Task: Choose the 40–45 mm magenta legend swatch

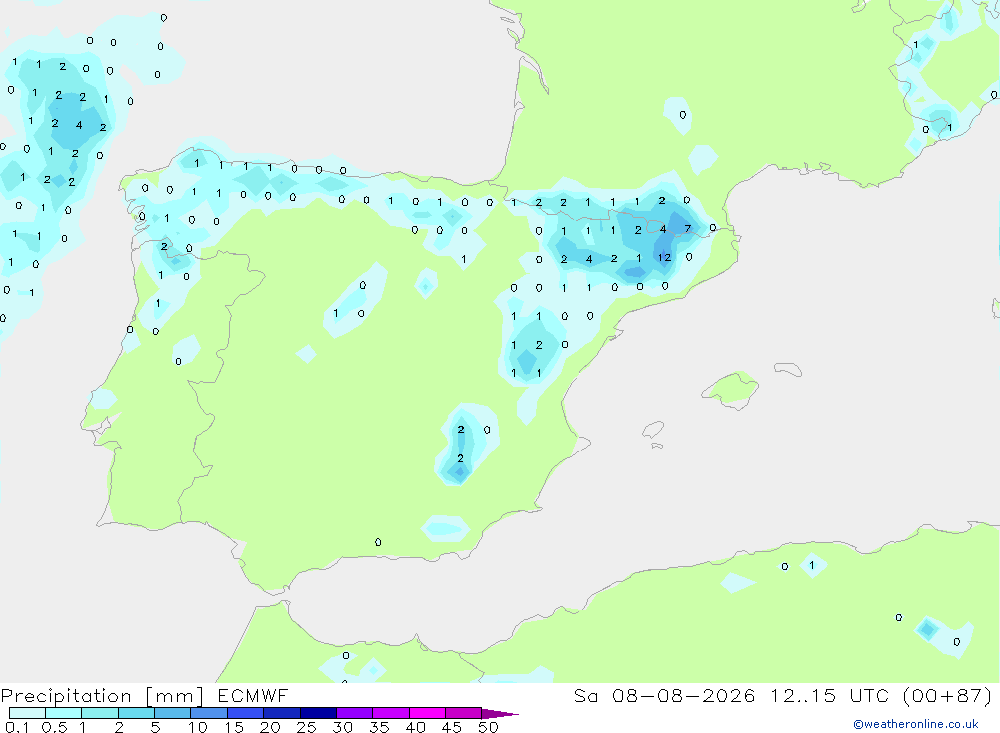Action: point(427,713)
